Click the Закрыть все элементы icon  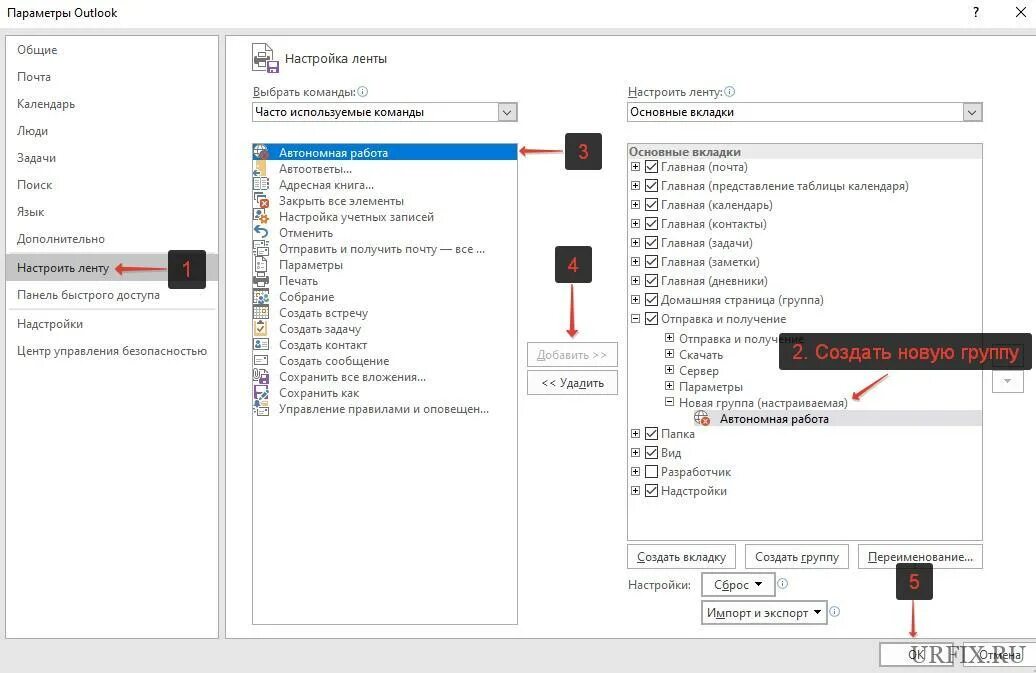pyautogui.click(x=260, y=201)
